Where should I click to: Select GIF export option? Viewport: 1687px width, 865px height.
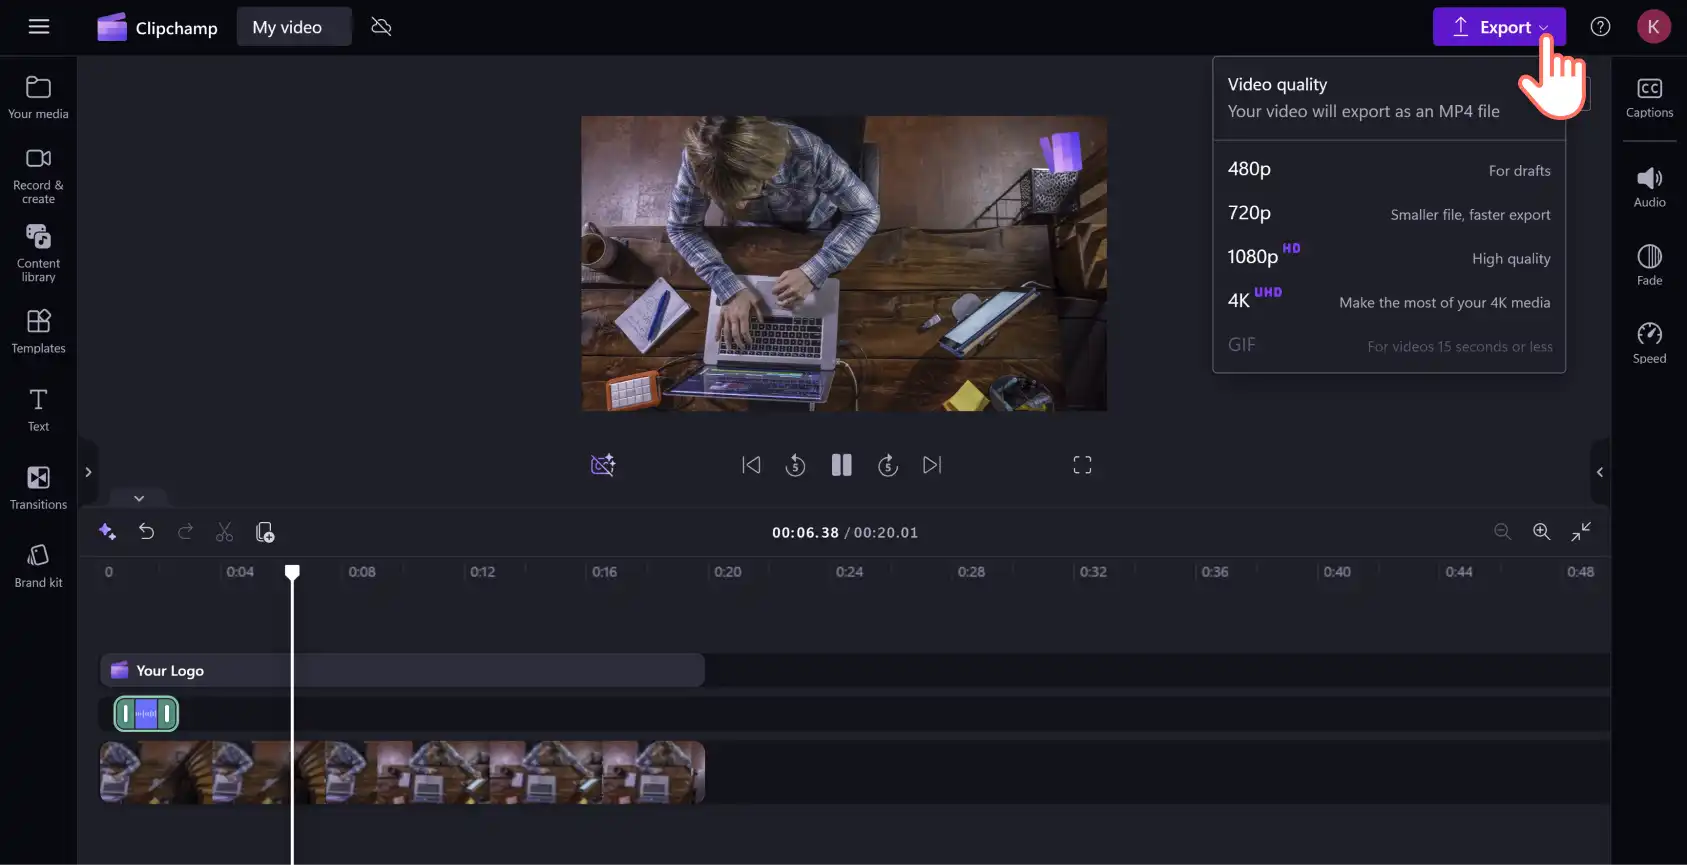click(x=1389, y=346)
